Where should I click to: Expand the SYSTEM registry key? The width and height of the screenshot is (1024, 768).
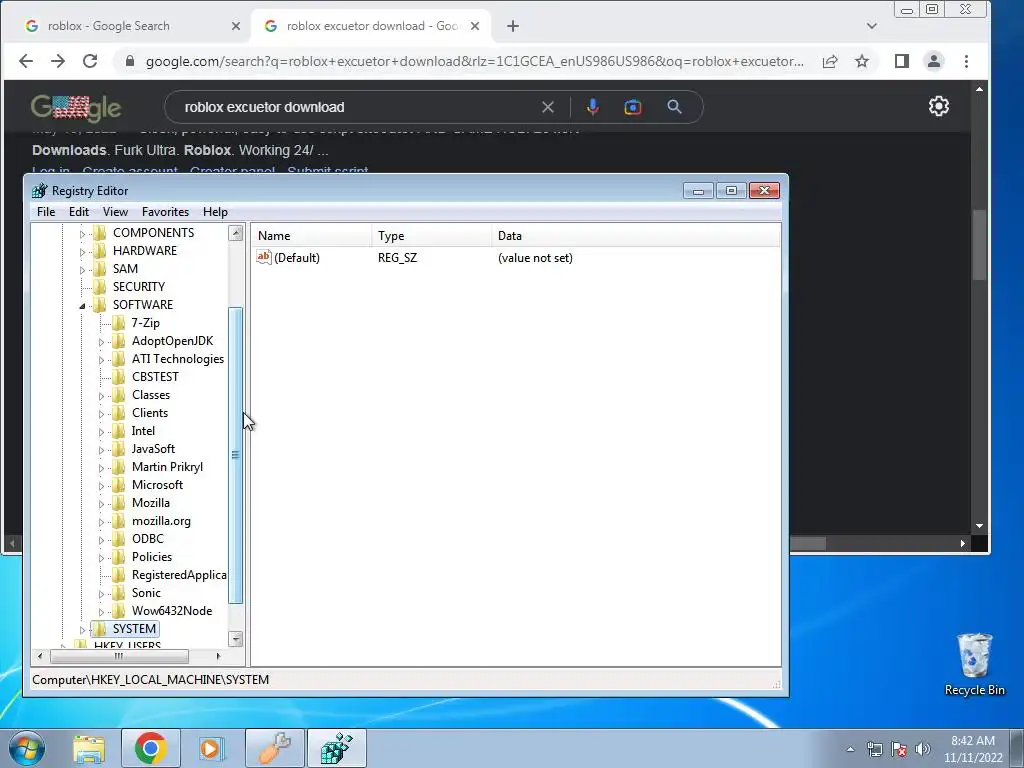(82, 630)
